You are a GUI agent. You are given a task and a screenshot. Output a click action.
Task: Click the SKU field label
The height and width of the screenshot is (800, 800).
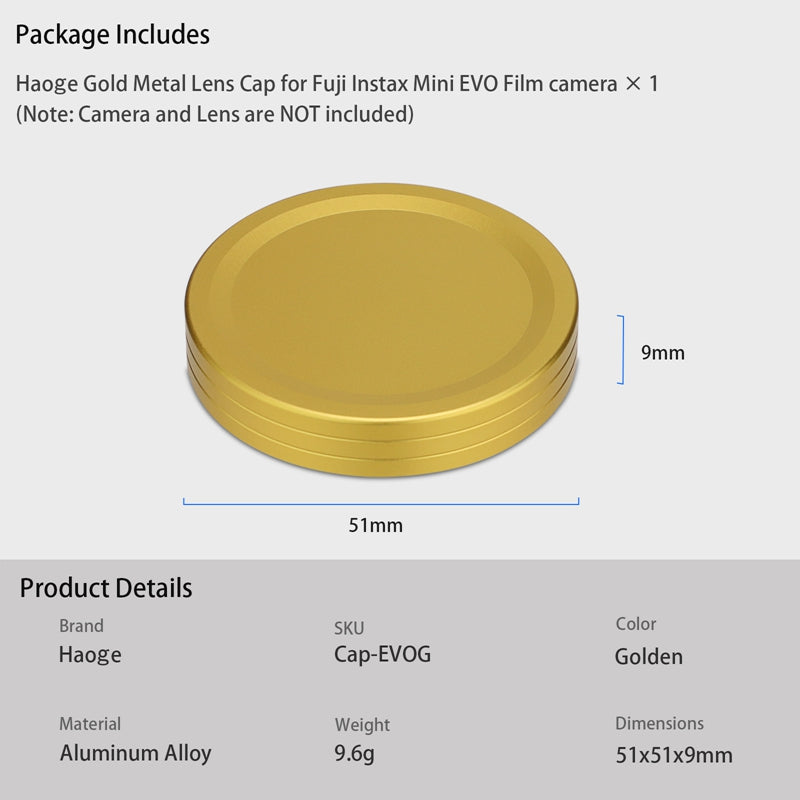tap(349, 628)
